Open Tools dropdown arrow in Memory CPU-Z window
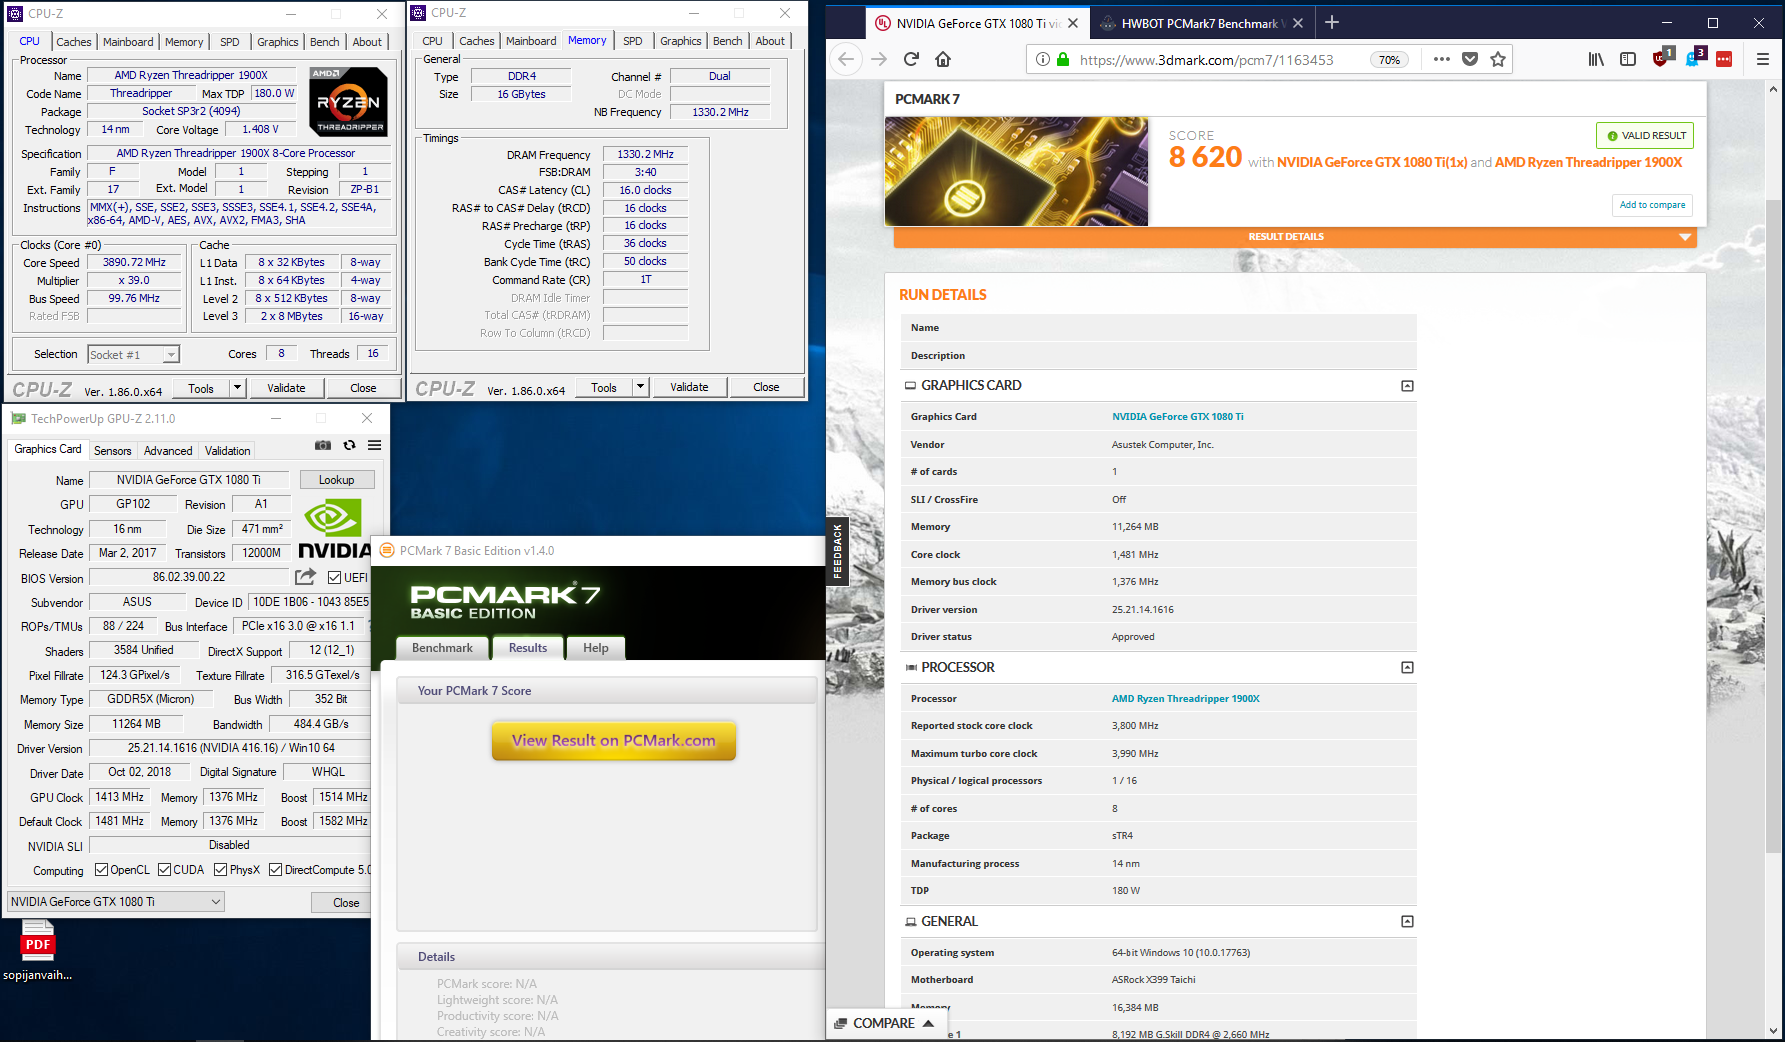This screenshot has height=1042, width=1785. pyautogui.click(x=640, y=387)
